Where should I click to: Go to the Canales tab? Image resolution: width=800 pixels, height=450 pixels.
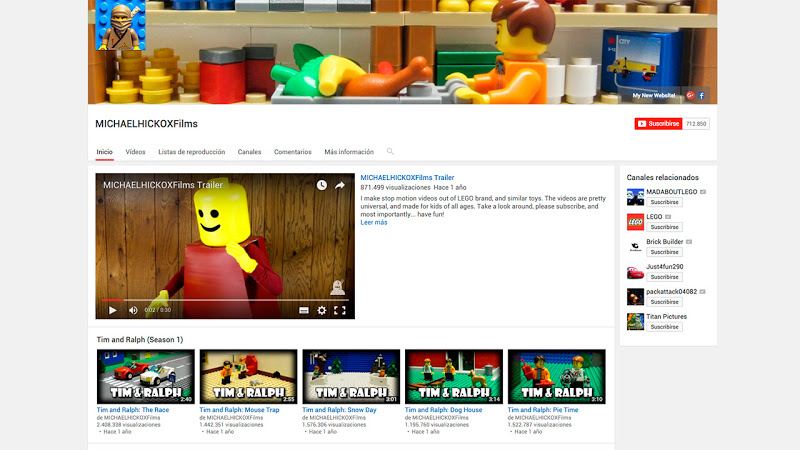point(249,152)
